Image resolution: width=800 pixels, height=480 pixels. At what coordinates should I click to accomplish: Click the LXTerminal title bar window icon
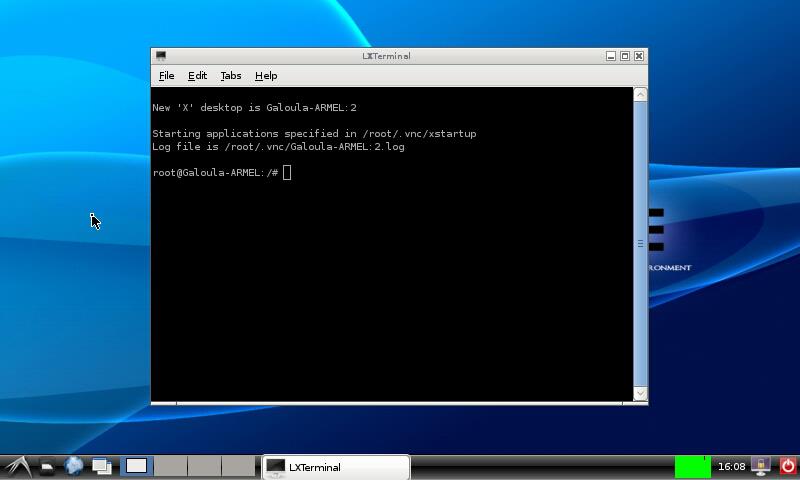(x=161, y=56)
